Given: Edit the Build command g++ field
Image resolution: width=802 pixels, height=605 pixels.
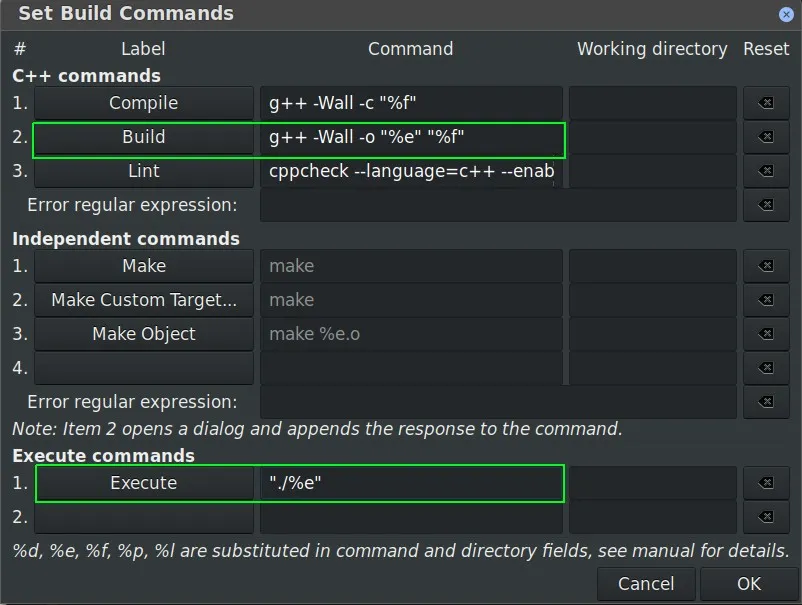Looking at the screenshot, I should point(410,137).
